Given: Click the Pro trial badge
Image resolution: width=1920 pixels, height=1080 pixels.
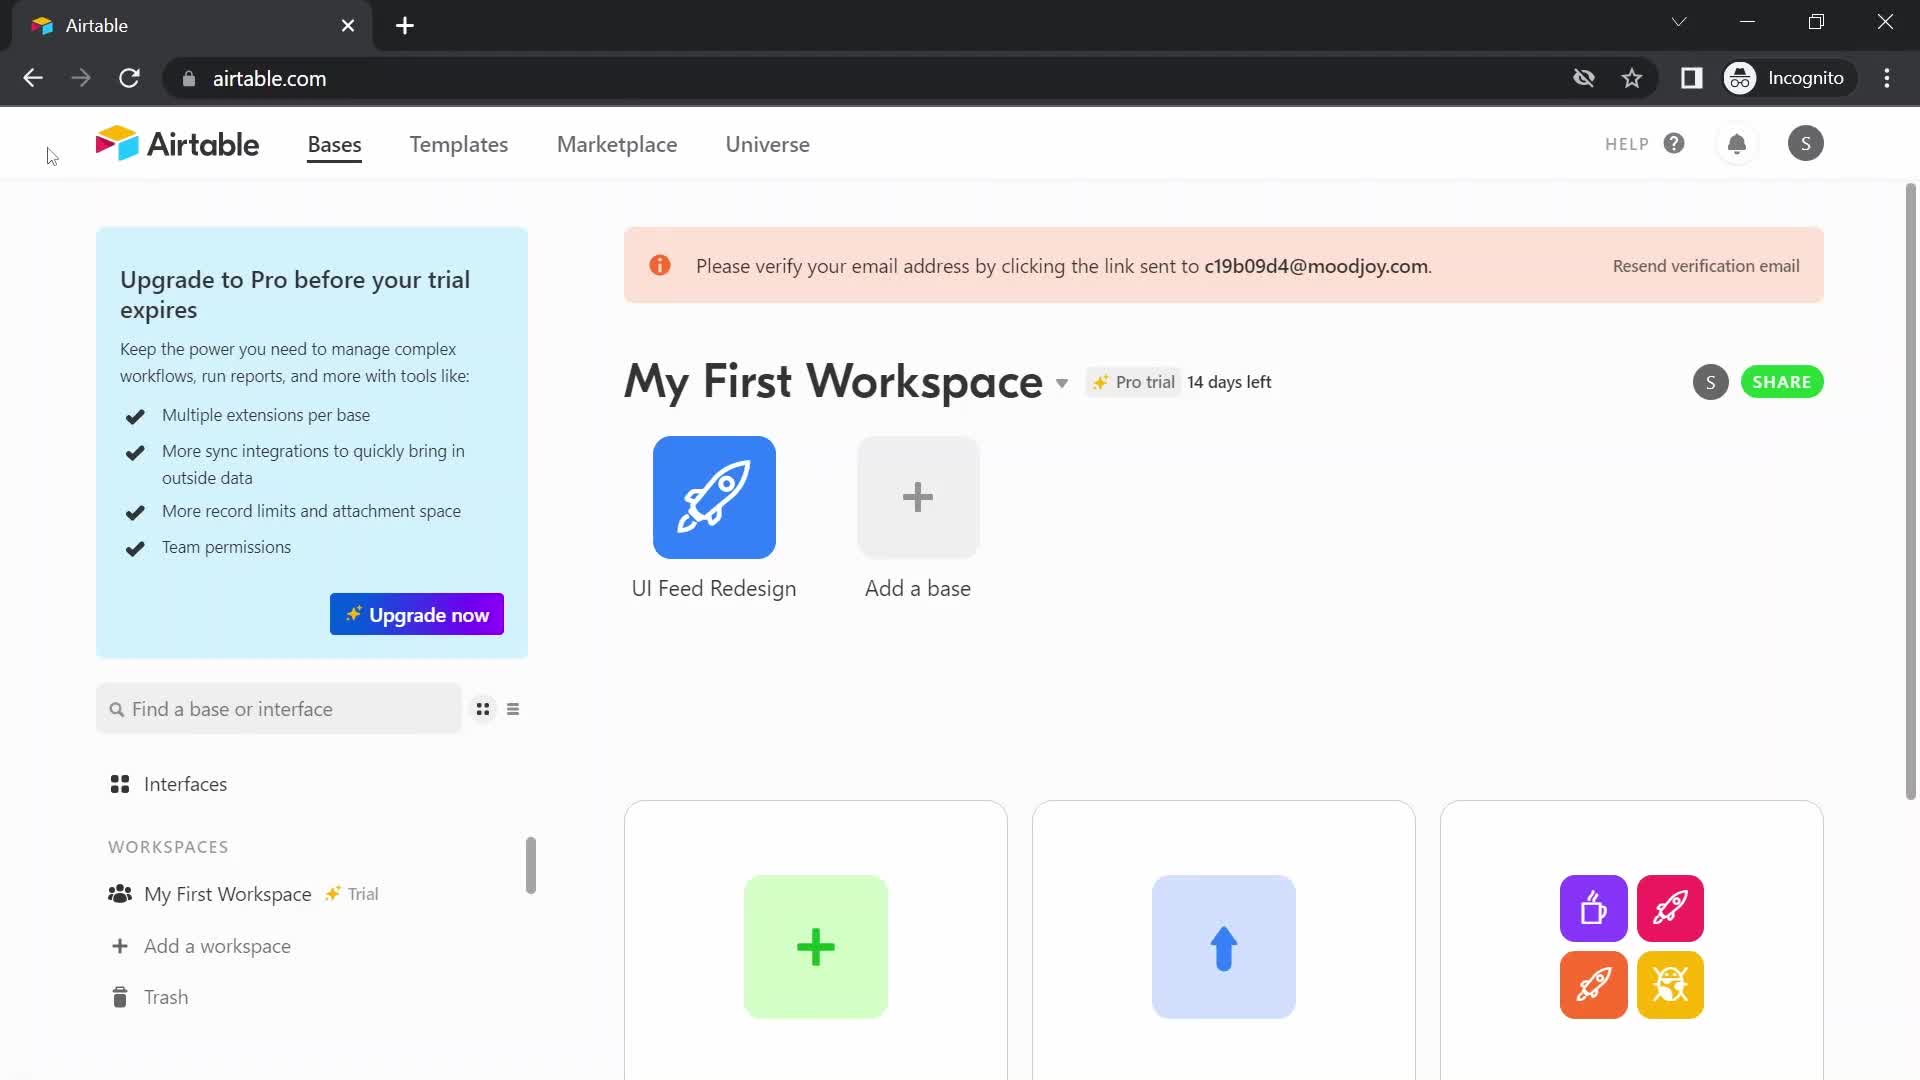Looking at the screenshot, I should coord(1133,382).
